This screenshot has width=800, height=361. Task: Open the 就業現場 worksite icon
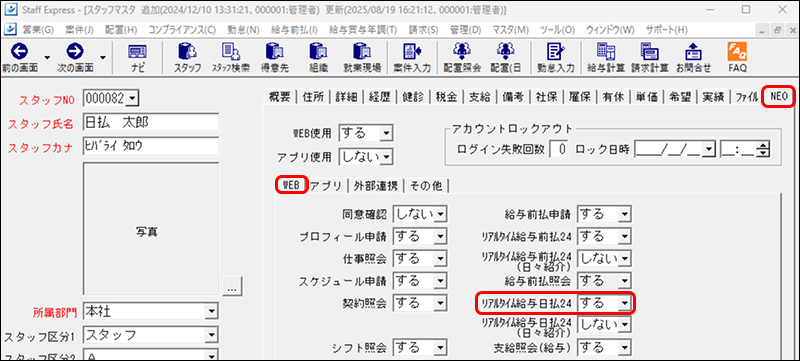click(x=363, y=51)
